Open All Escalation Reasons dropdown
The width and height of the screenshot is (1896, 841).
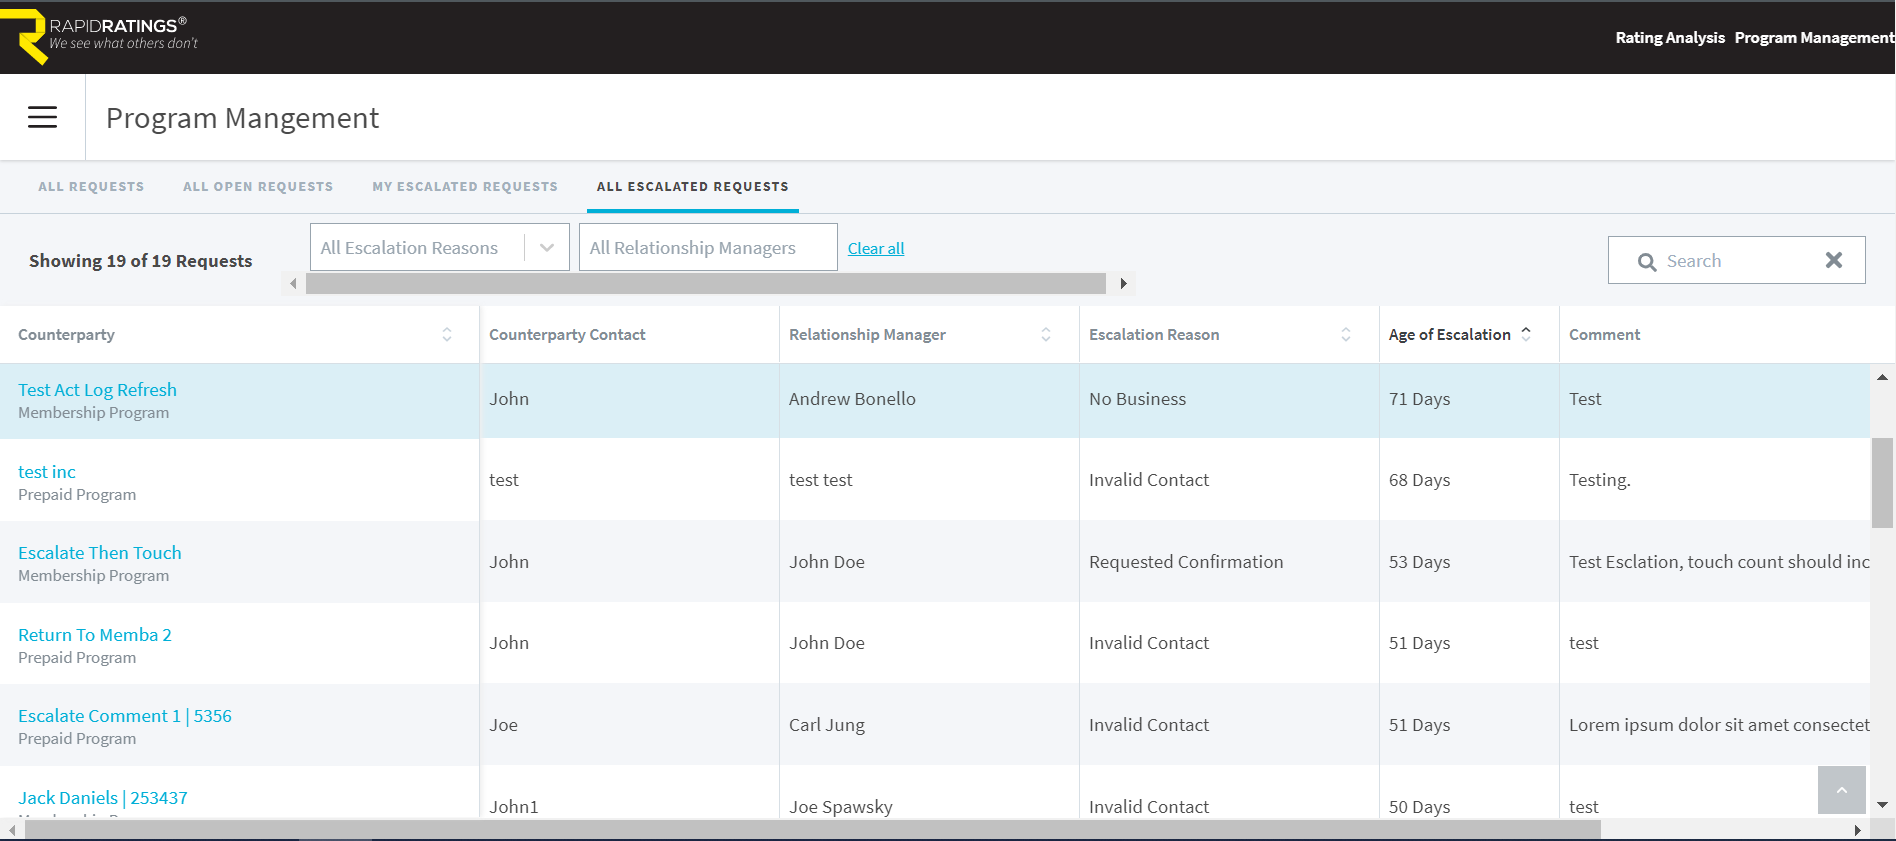click(x=440, y=247)
